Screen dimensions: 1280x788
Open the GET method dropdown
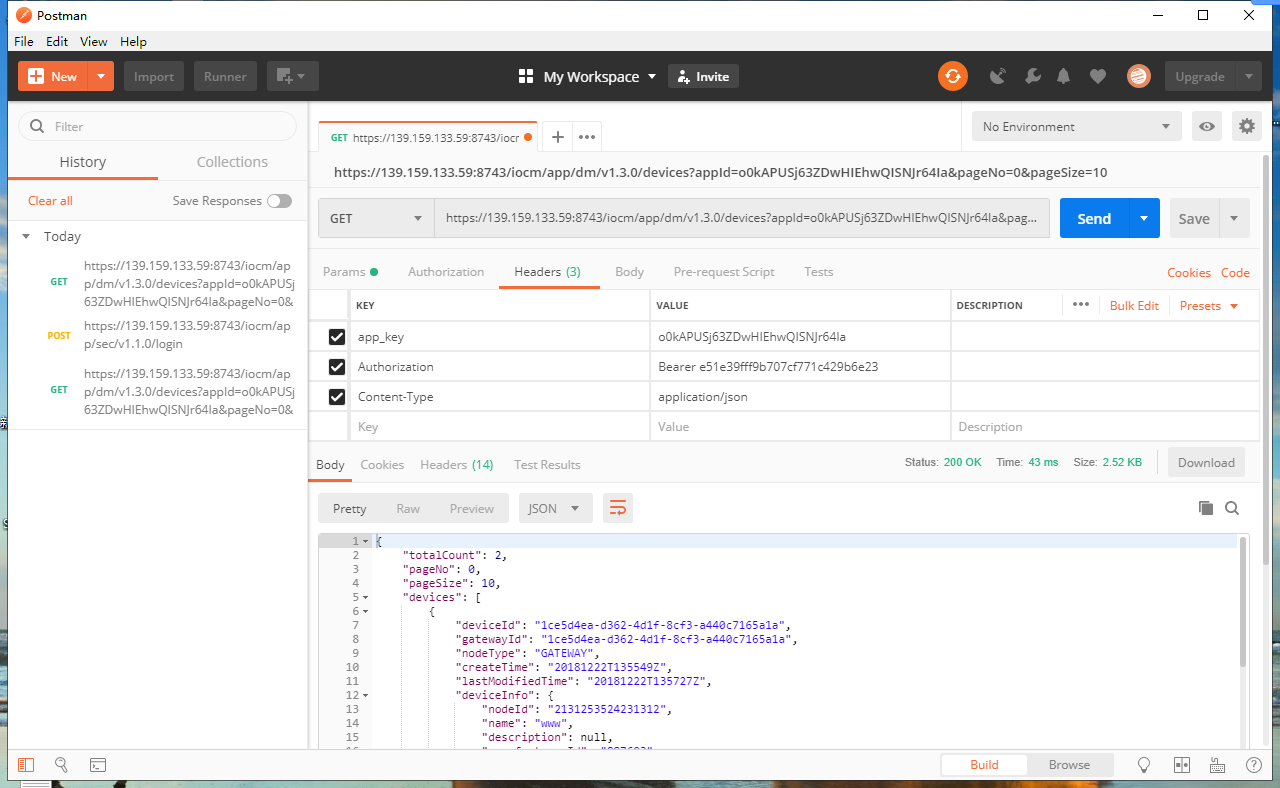[x=376, y=218]
